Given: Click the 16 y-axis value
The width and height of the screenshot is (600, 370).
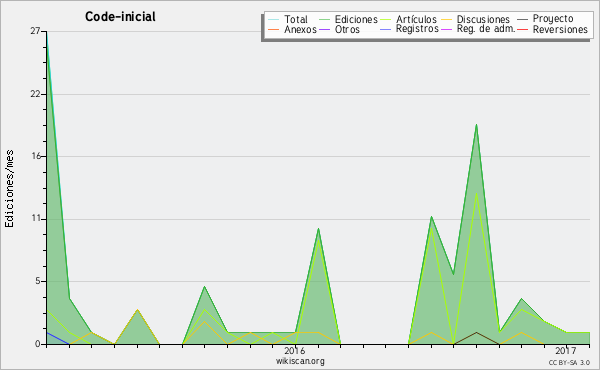Looking at the screenshot, I should (x=36, y=156).
